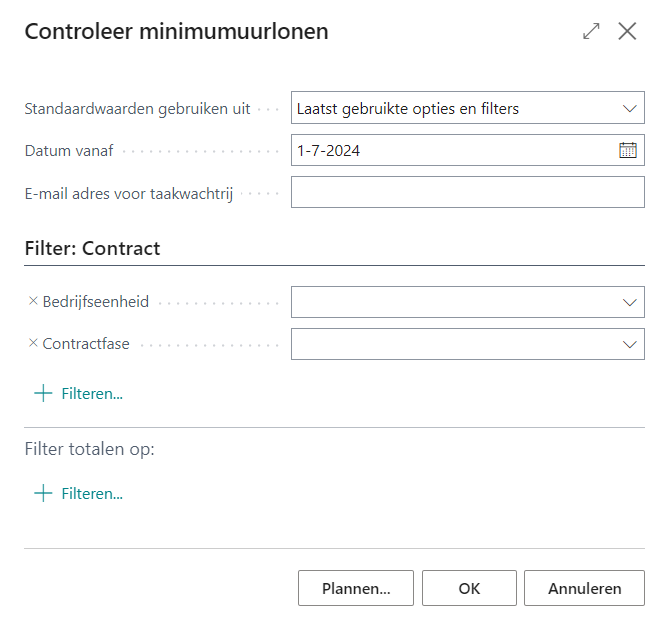Remove the Contractfase filter with X icon
This screenshot has width=672, height=625.
point(33,343)
